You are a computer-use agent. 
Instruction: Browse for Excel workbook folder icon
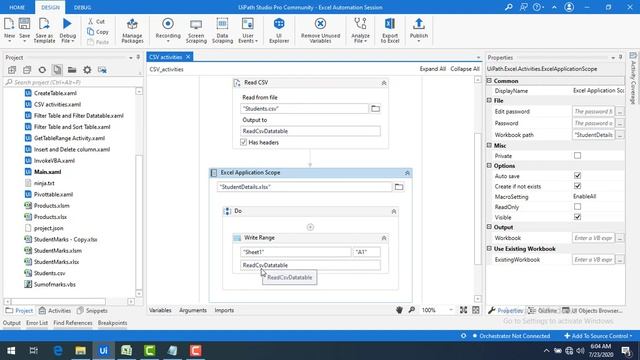(399, 187)
